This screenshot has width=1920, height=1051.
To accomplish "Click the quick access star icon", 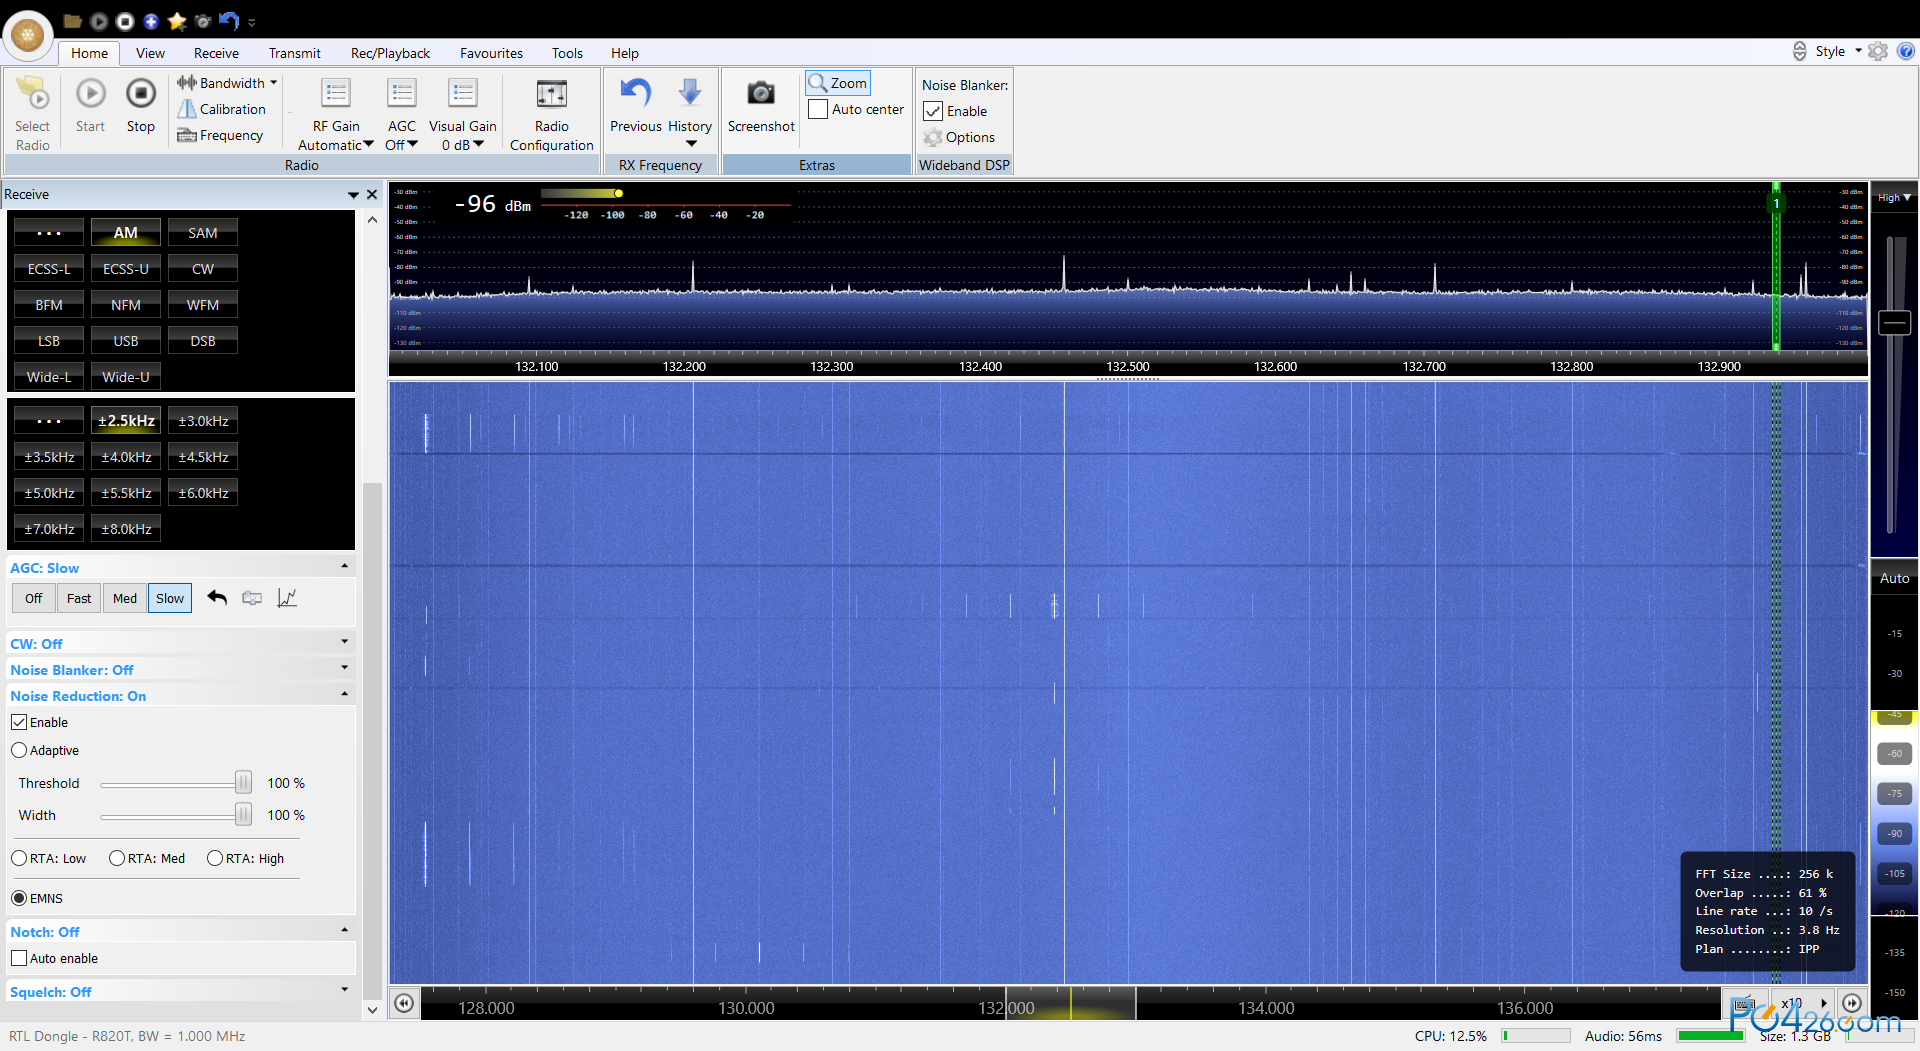I will [177, 21].
